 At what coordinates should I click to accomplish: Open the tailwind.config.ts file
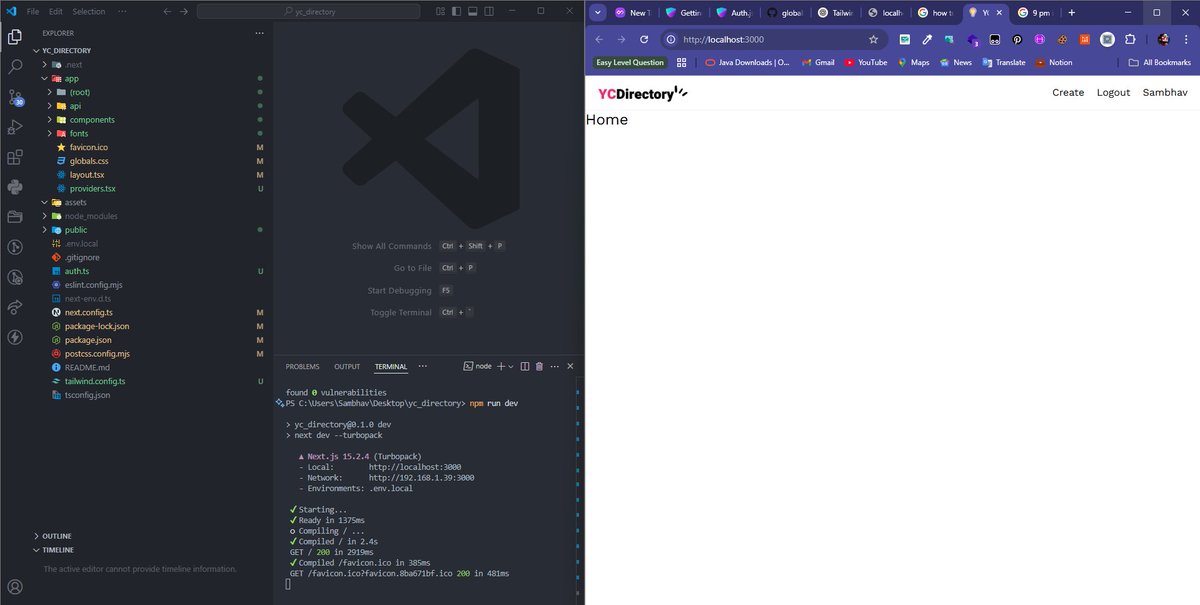pyautogui.click(x=95, y=381)
